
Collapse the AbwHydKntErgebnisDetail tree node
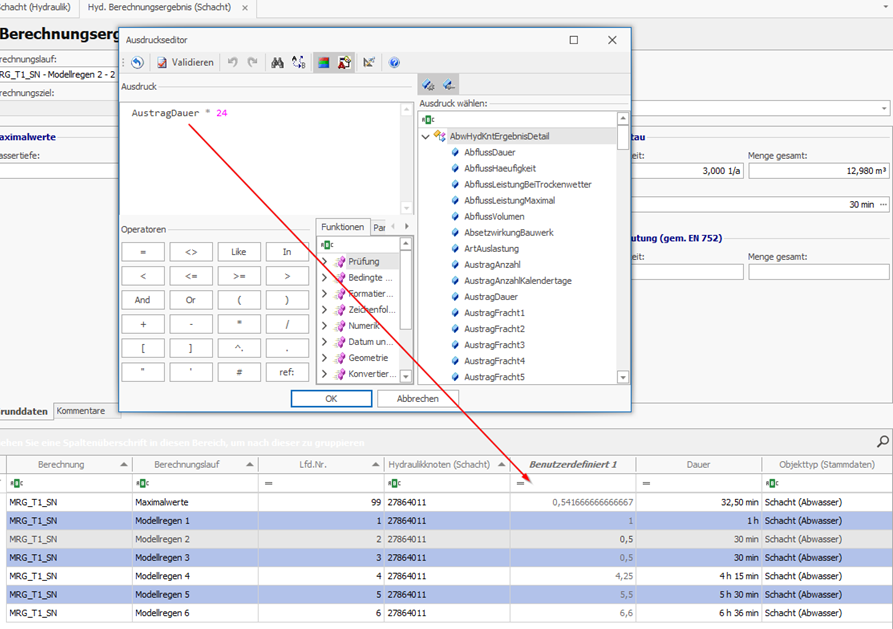[x=426, y=136]
